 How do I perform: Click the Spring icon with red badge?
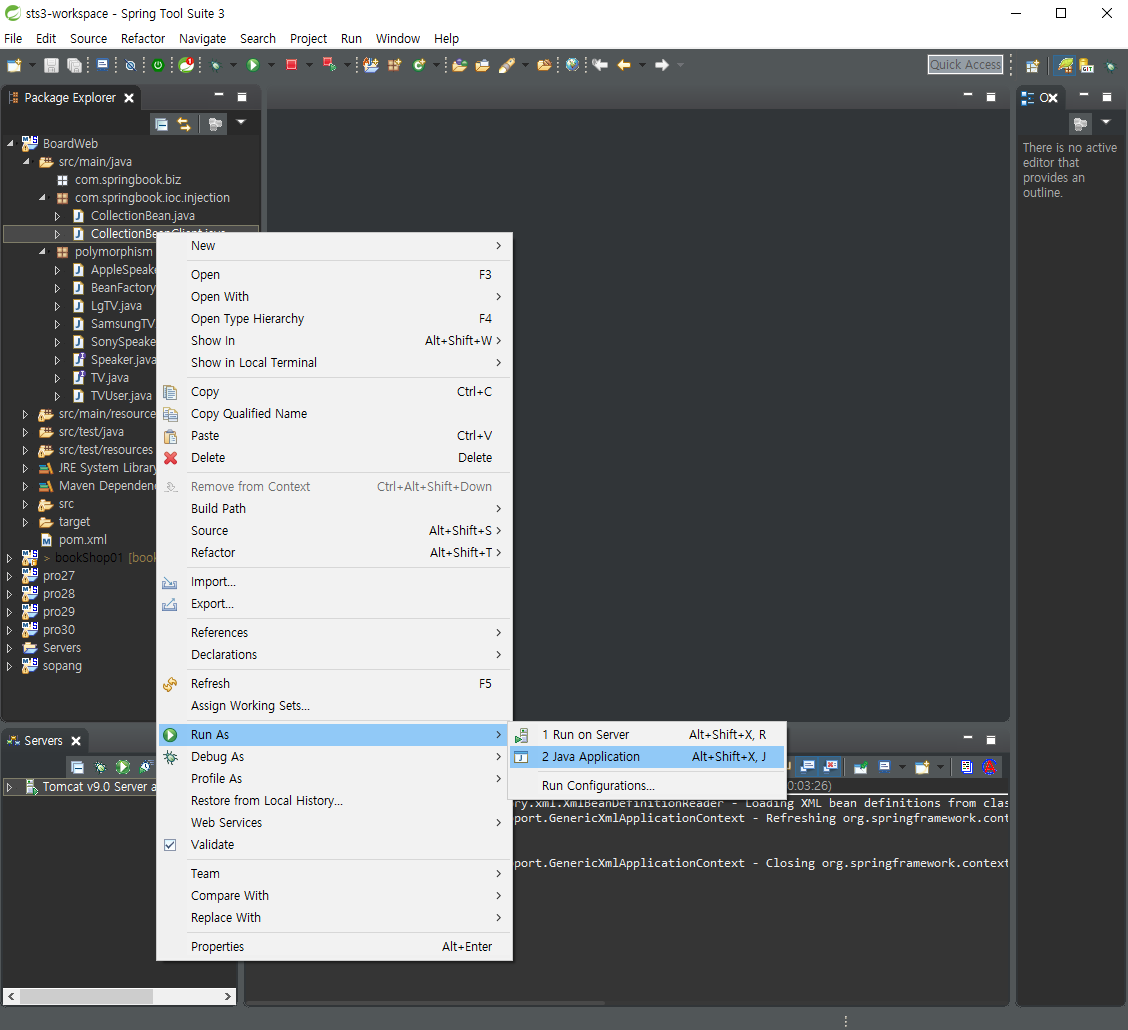tap(186, 65)
